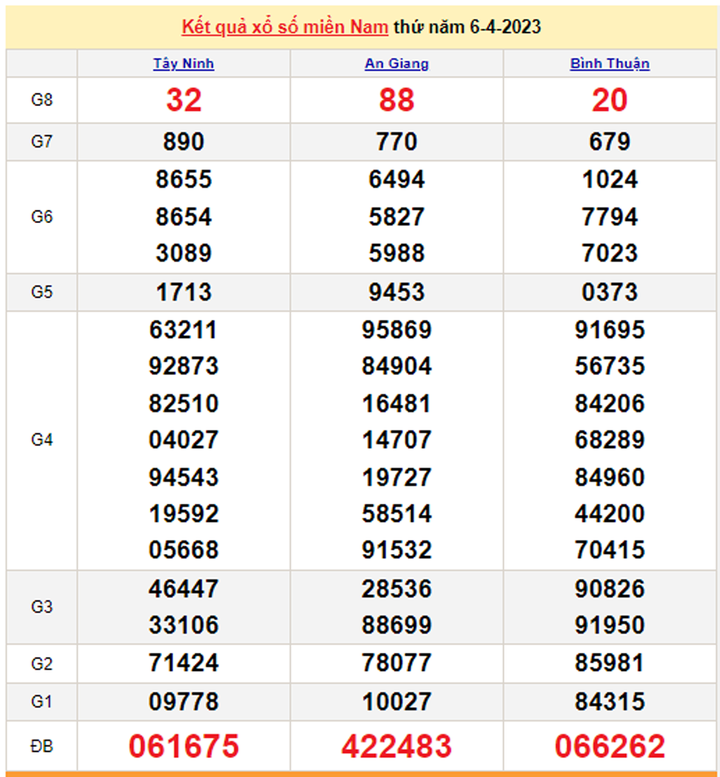Select Tây Ninh special prize 061675
The image size is (720, 777).
pyautogui.click(x=183, y=746)
